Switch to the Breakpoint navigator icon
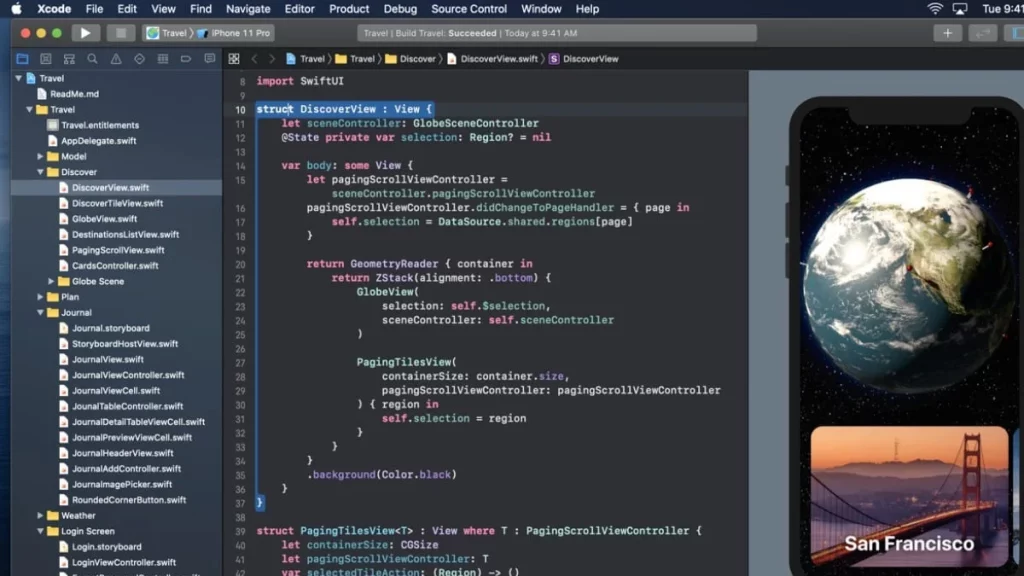 point(186,59)
